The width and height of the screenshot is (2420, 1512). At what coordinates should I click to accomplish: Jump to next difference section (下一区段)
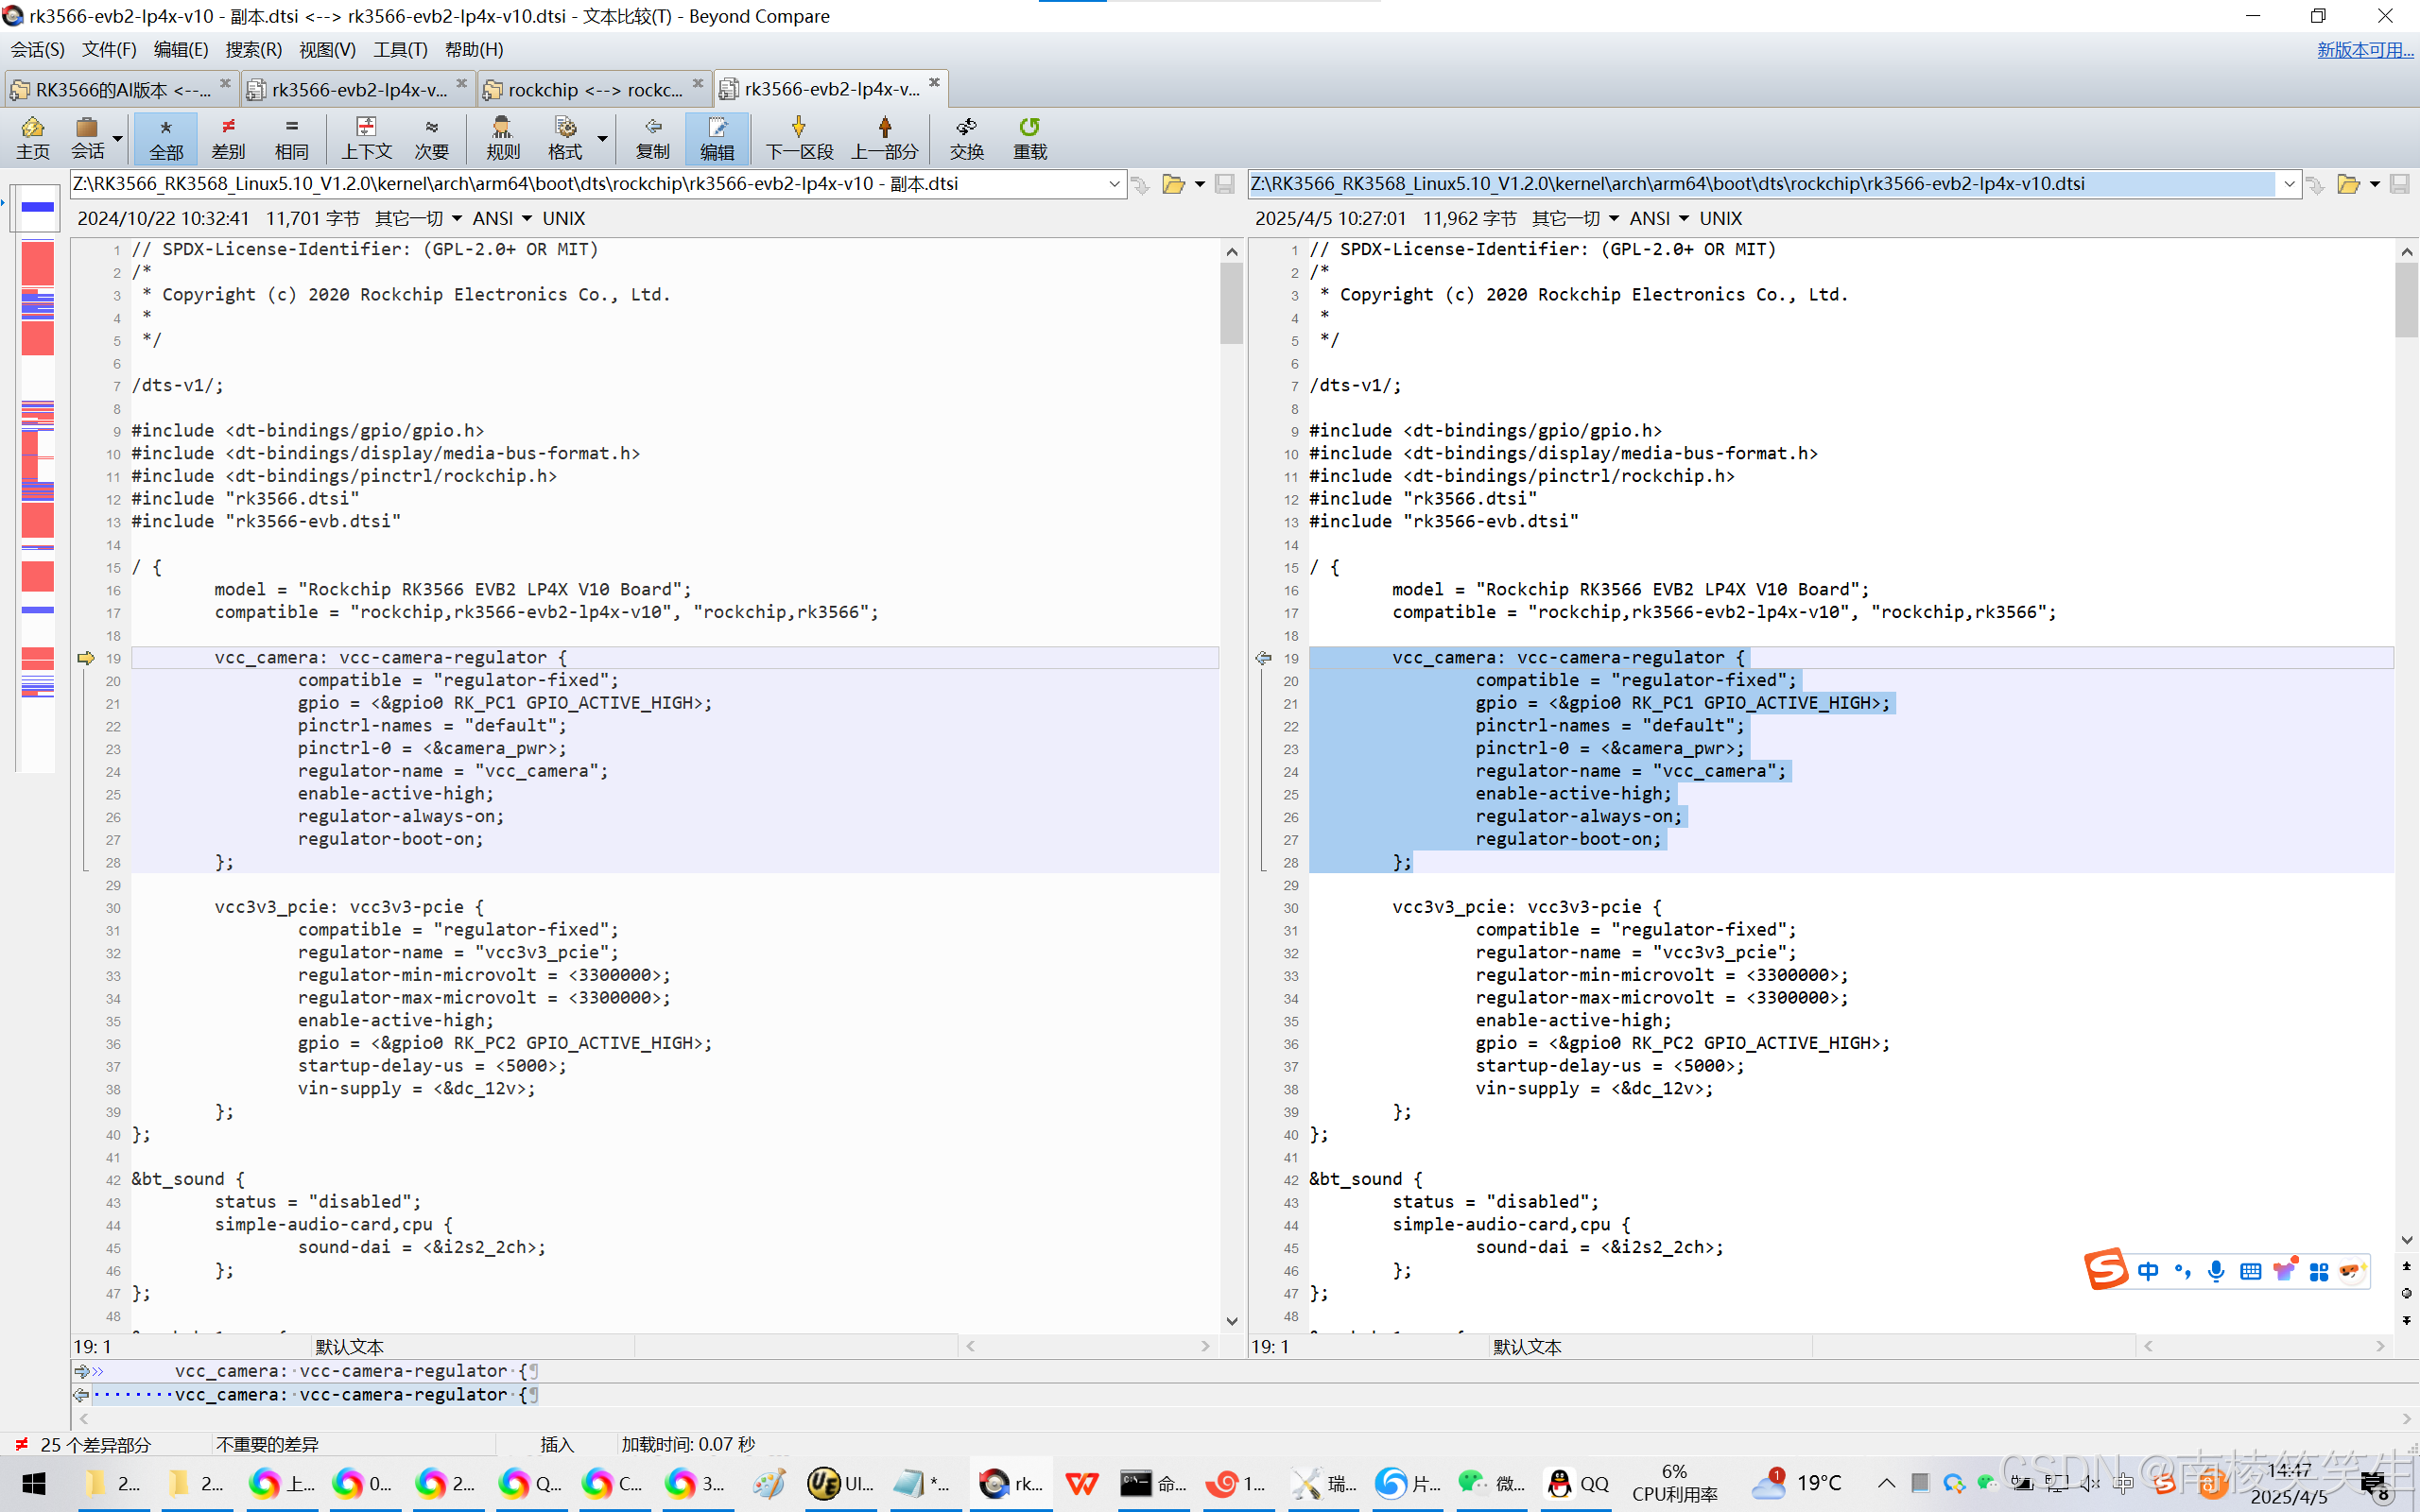click(x=798, y=137)
